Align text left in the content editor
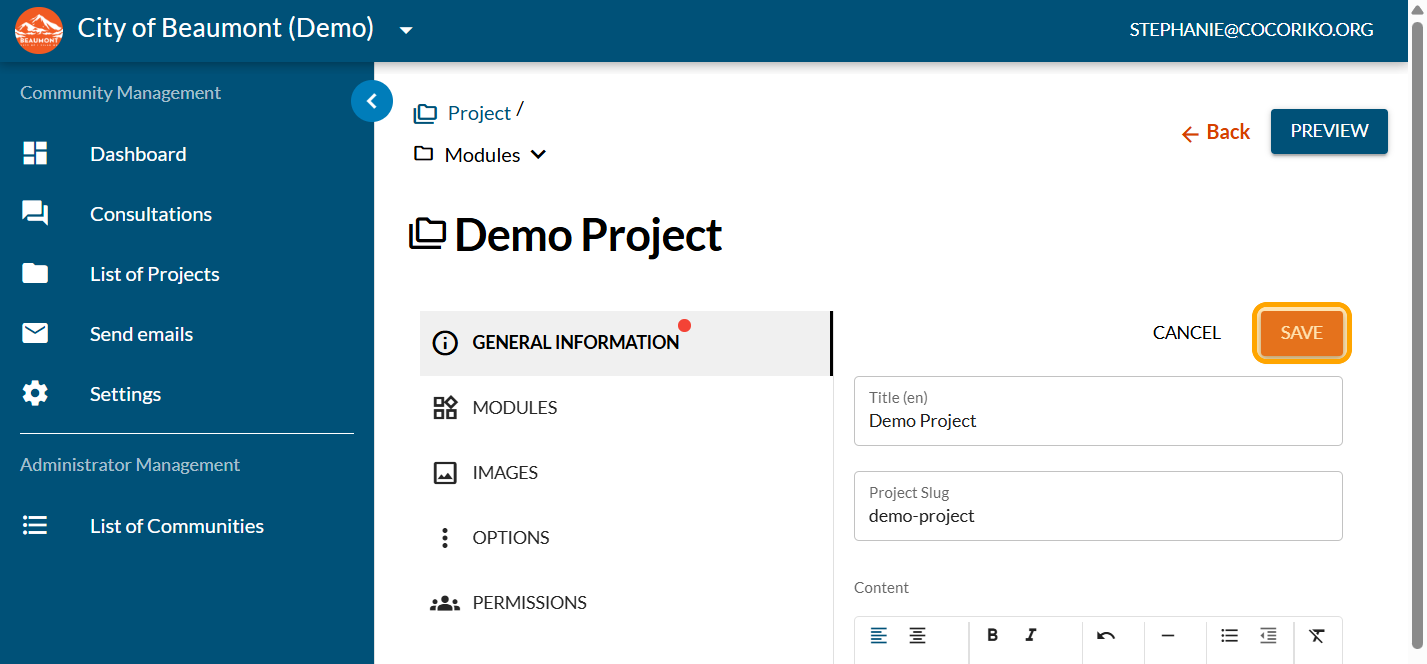 click(x=878, y=636)
